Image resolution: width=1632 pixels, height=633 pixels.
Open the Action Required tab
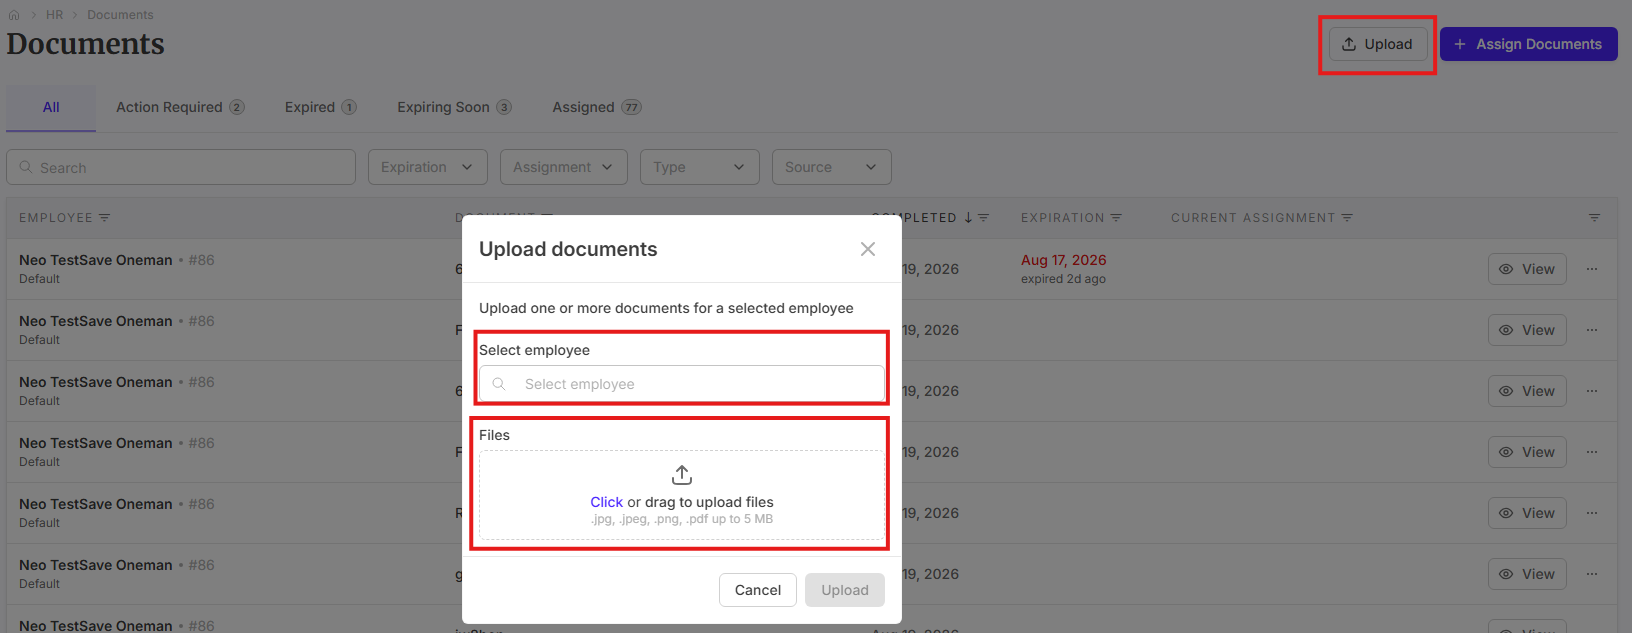(x=180, y=107)
